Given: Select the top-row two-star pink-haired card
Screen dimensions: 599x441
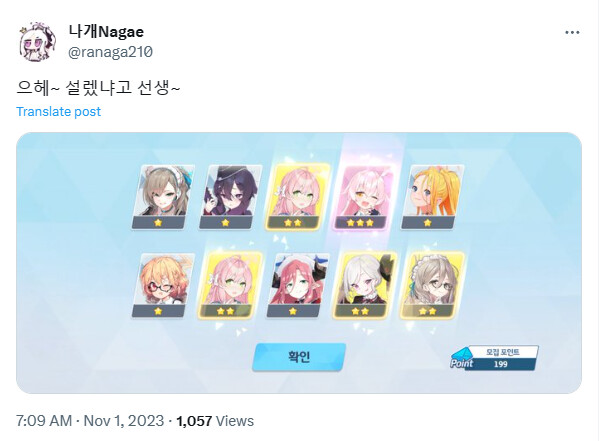Looking at the screenshot, I should 298,197.
